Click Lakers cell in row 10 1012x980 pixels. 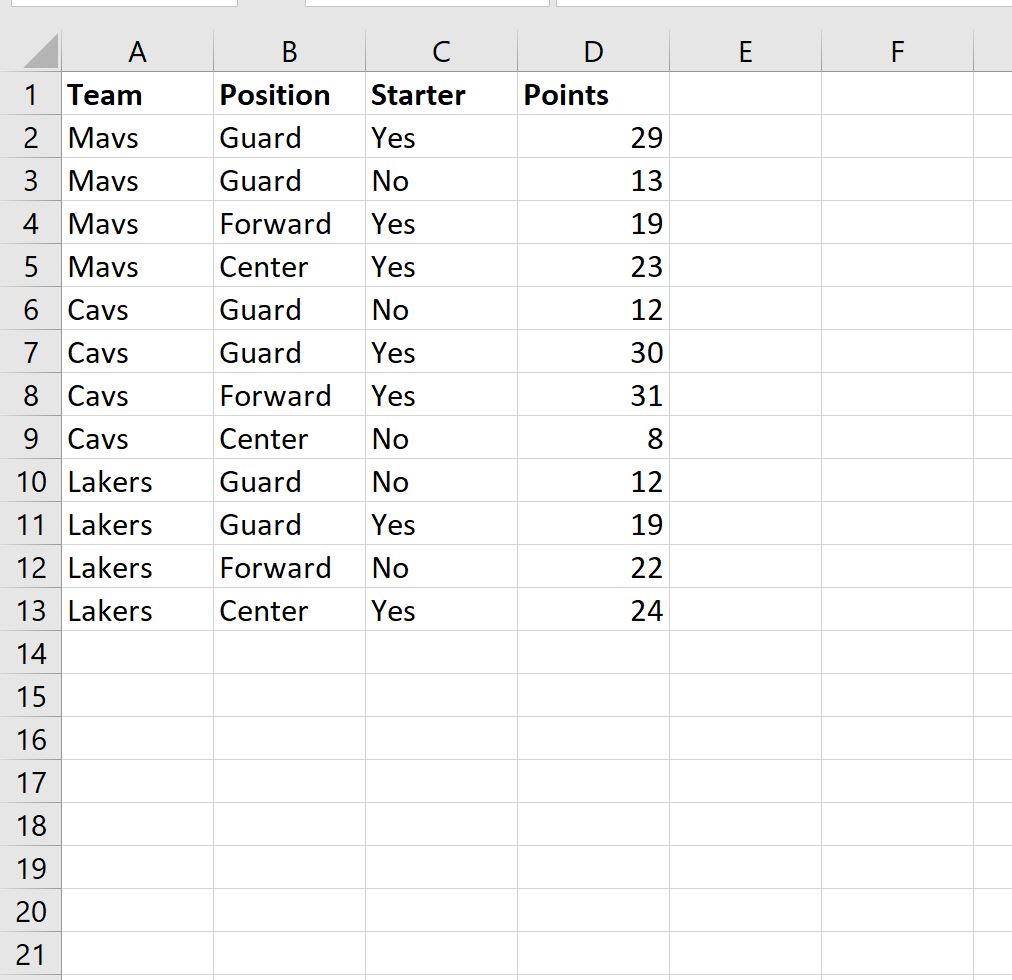(x=137, y=481)
